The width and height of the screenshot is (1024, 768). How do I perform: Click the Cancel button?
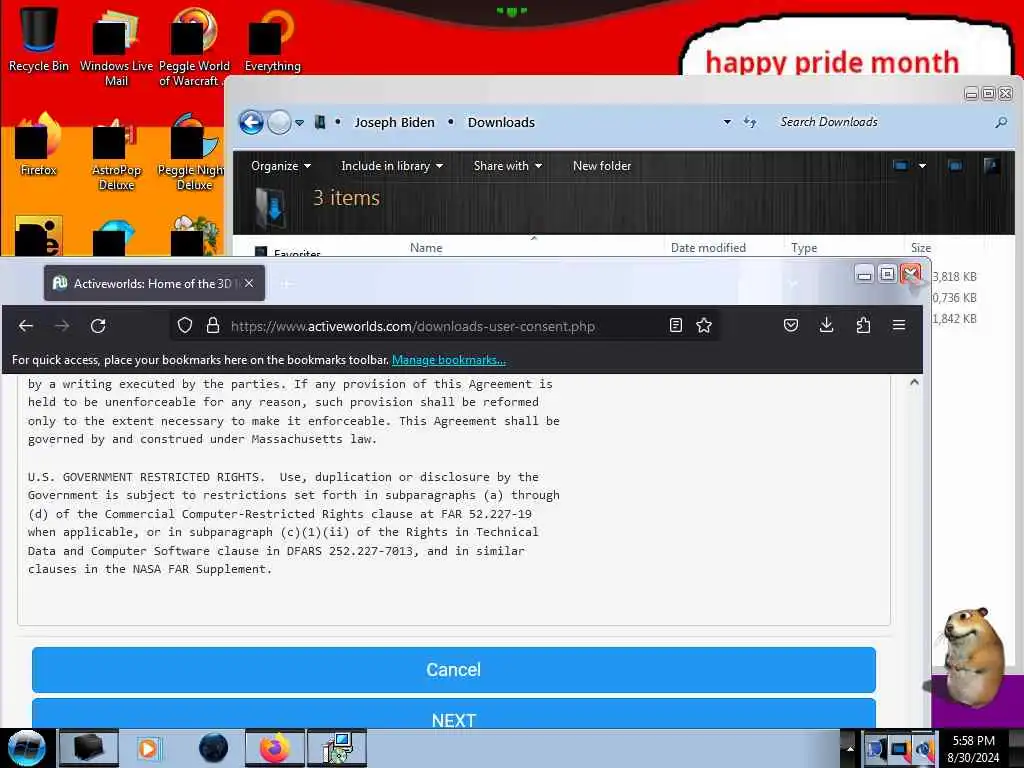coord(453,669)
